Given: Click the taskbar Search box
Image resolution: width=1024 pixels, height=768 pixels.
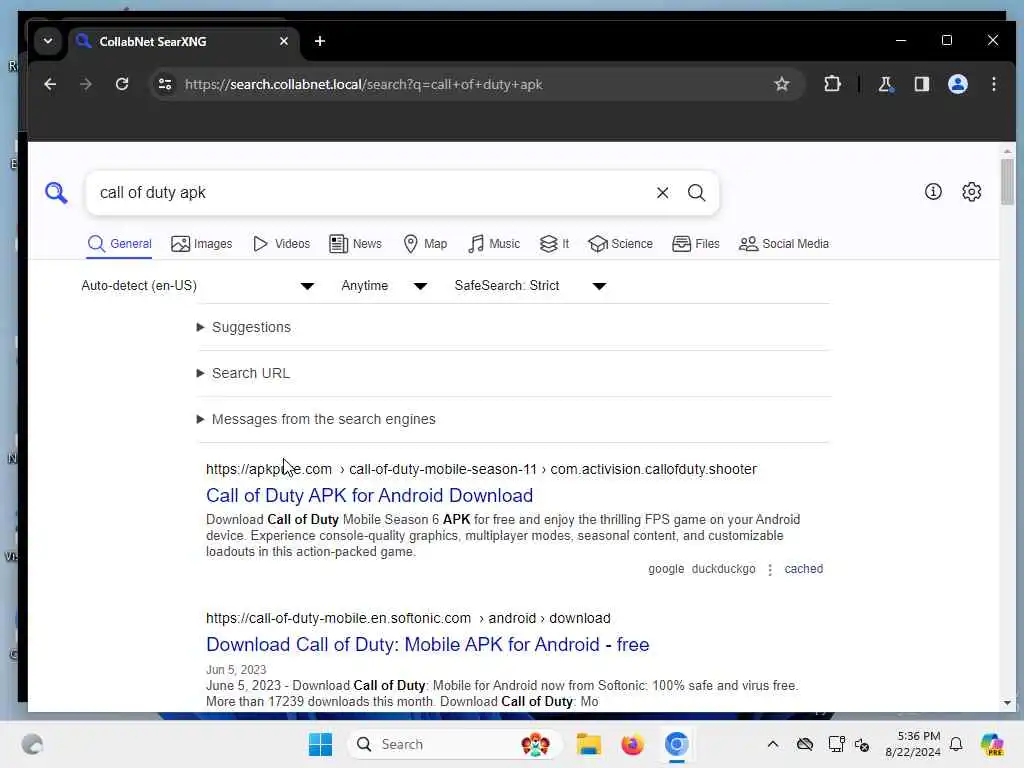Looking at the screenshot, I should pos(455,744).
